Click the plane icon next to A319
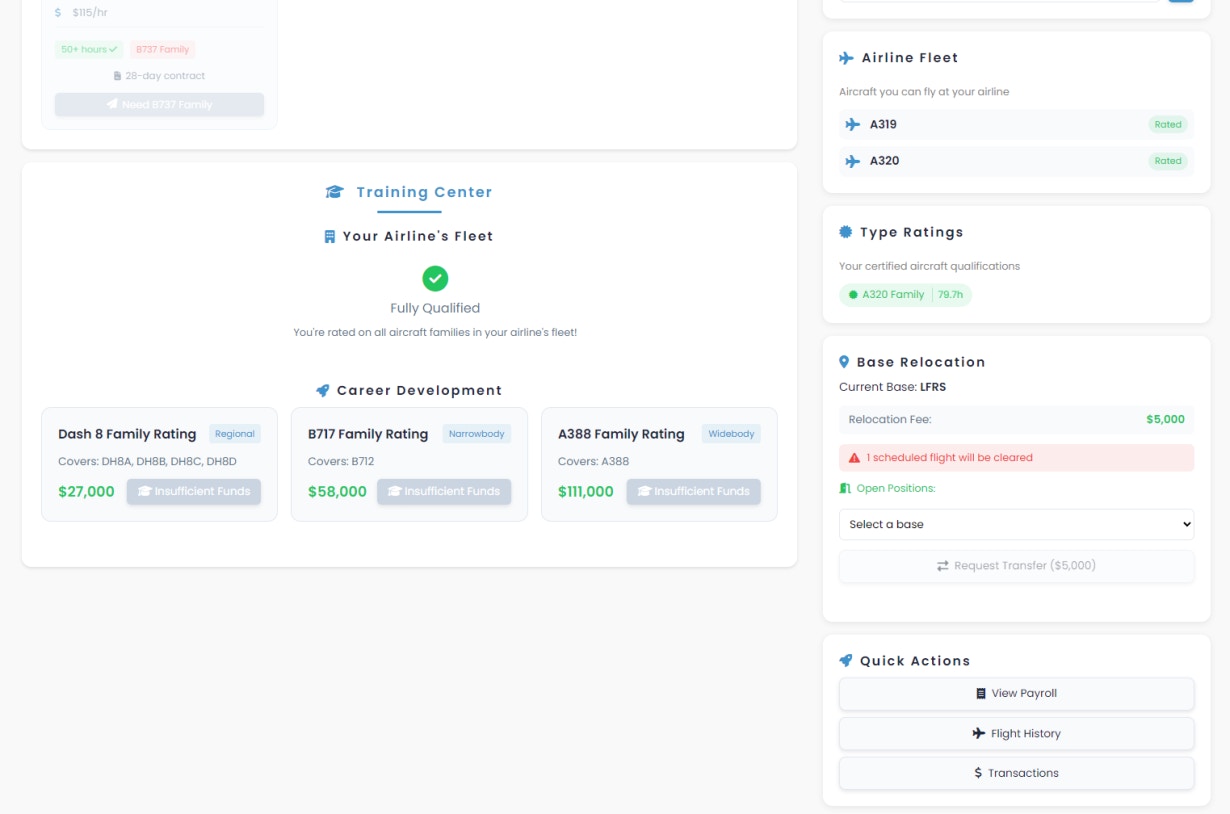This screenshot has height=814, width=1230. tap(853, 125)
